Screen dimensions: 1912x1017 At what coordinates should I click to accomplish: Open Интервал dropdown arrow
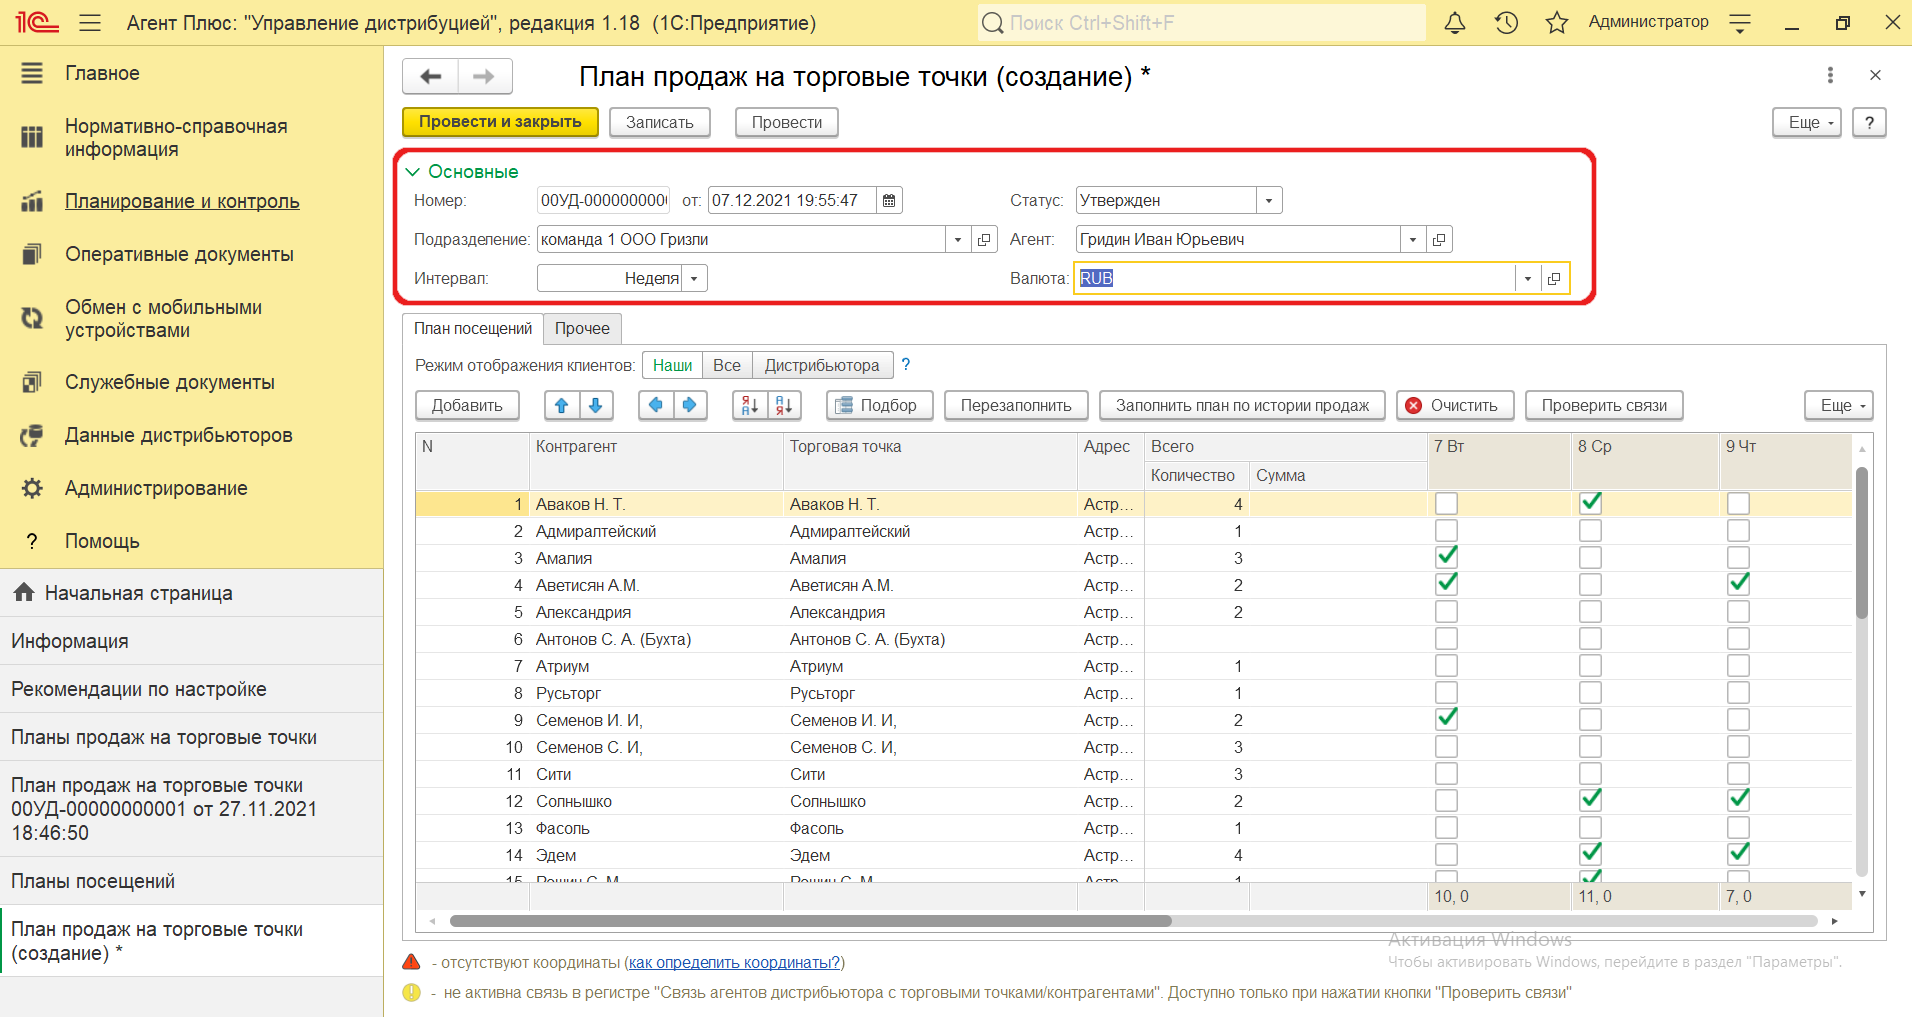click(694, 279)
